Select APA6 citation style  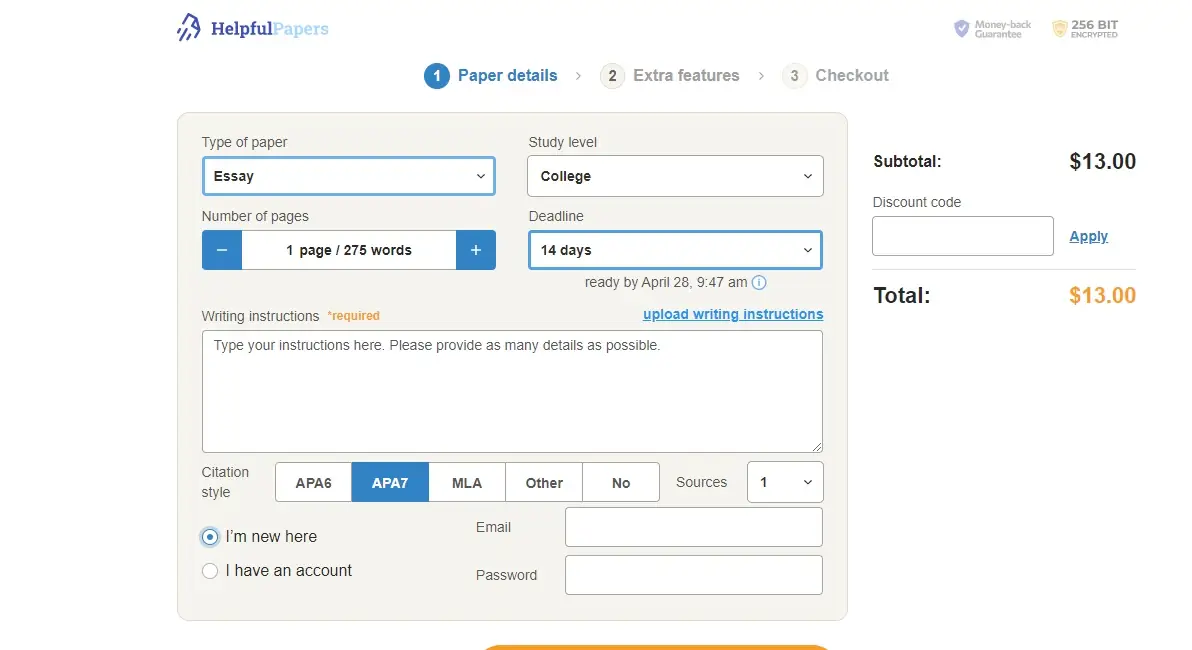[x=313, y=483]
